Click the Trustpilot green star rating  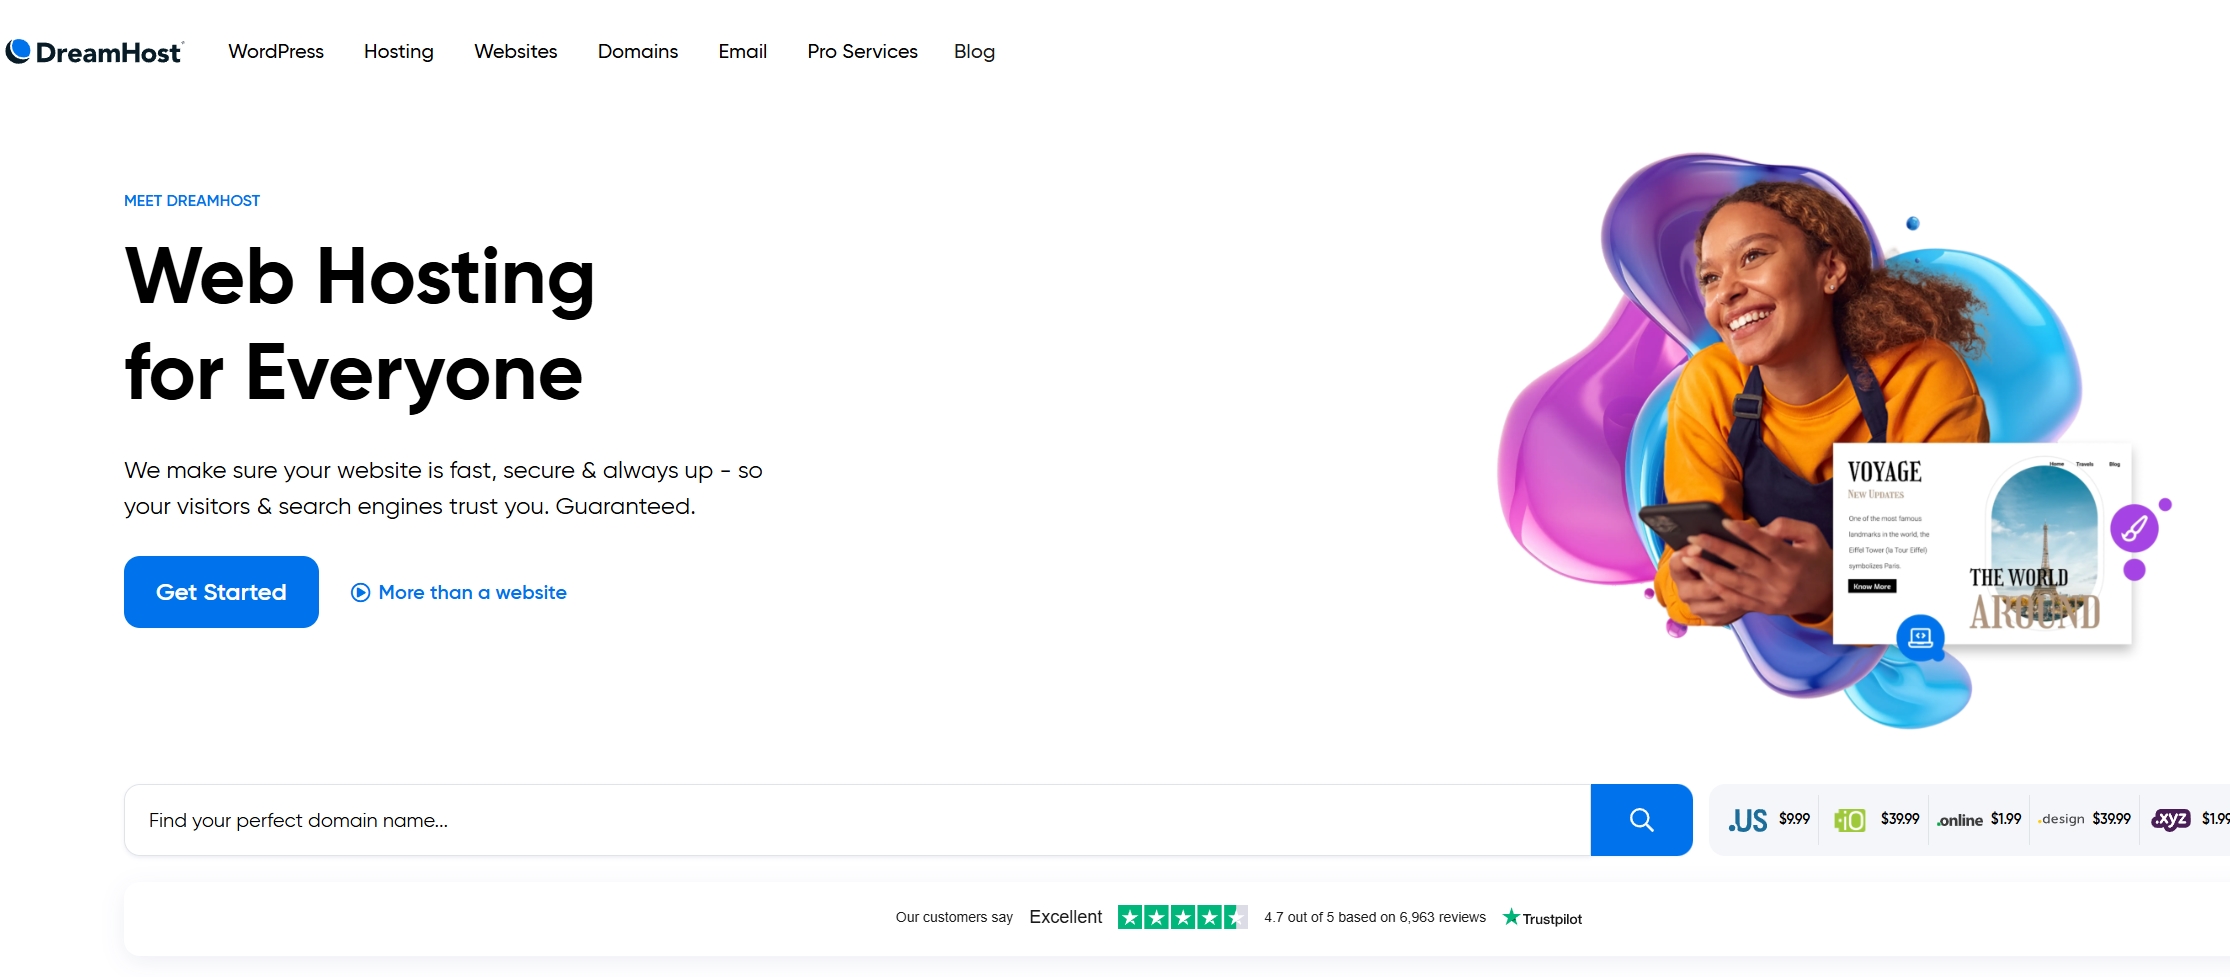pos(1182,917)
